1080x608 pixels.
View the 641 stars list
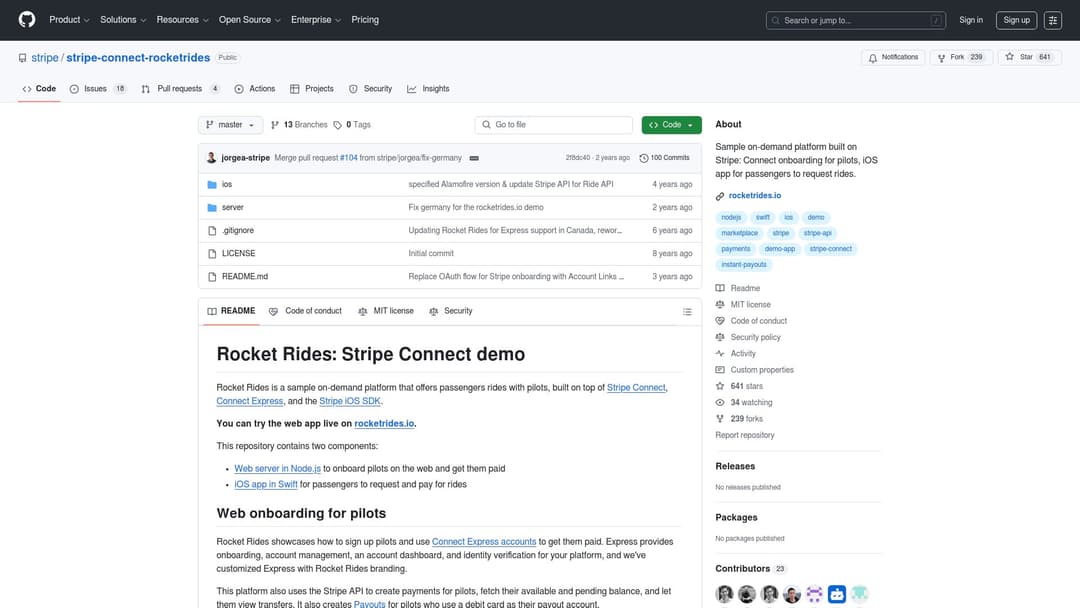click(x=747, y=386)
